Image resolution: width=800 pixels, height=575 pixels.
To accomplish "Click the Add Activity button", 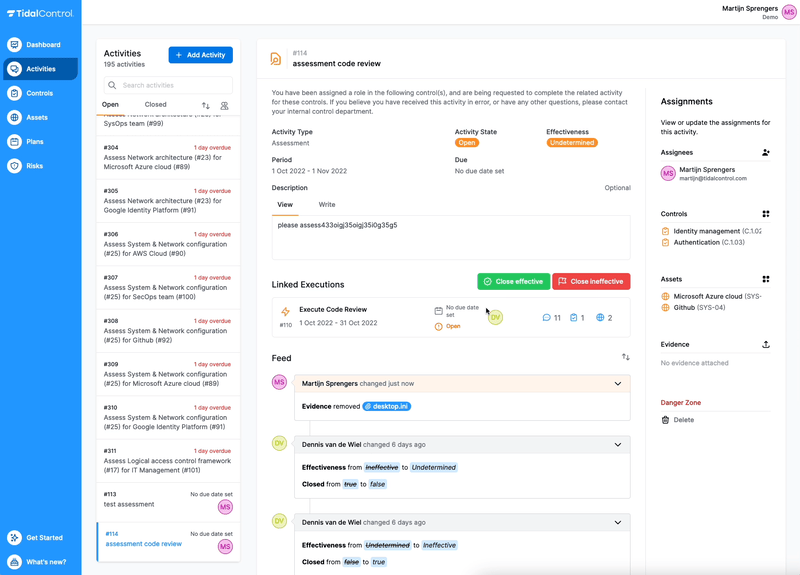I will pyautogui.click(x=200, y=55).
